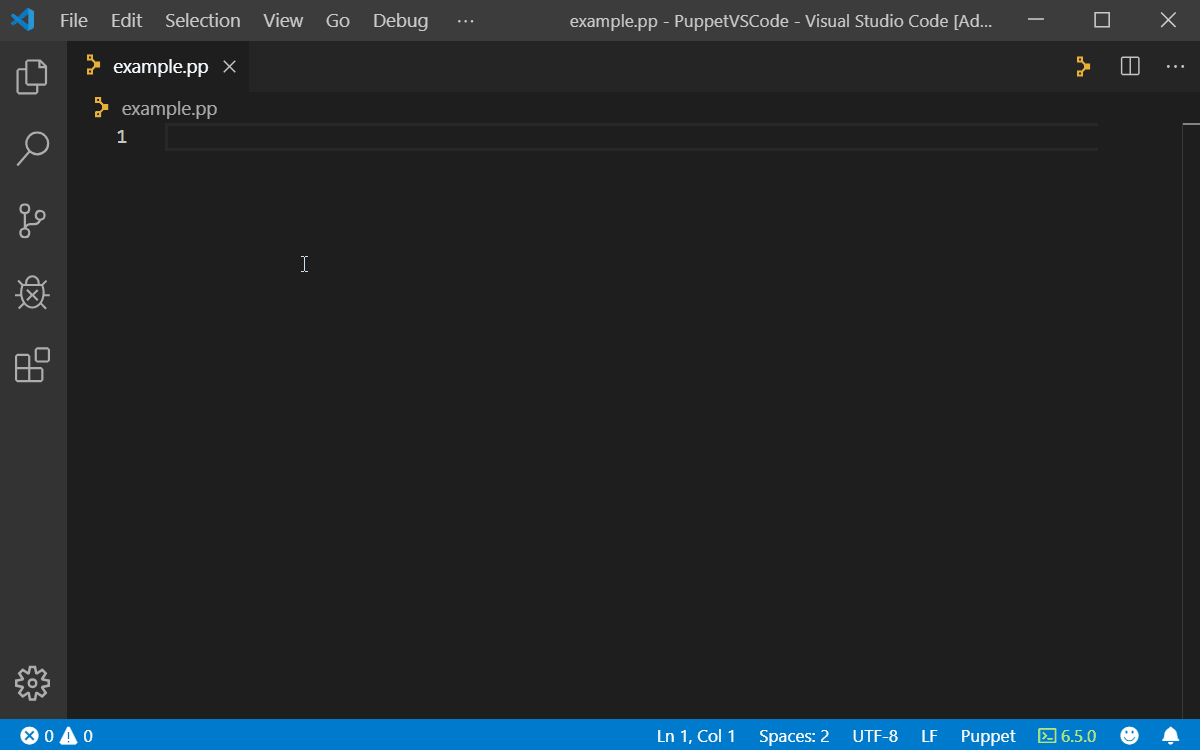The height and width of the screenshot is (750, 1200).
Task: Click the notifications bell icon
Action: [1172, 735]
